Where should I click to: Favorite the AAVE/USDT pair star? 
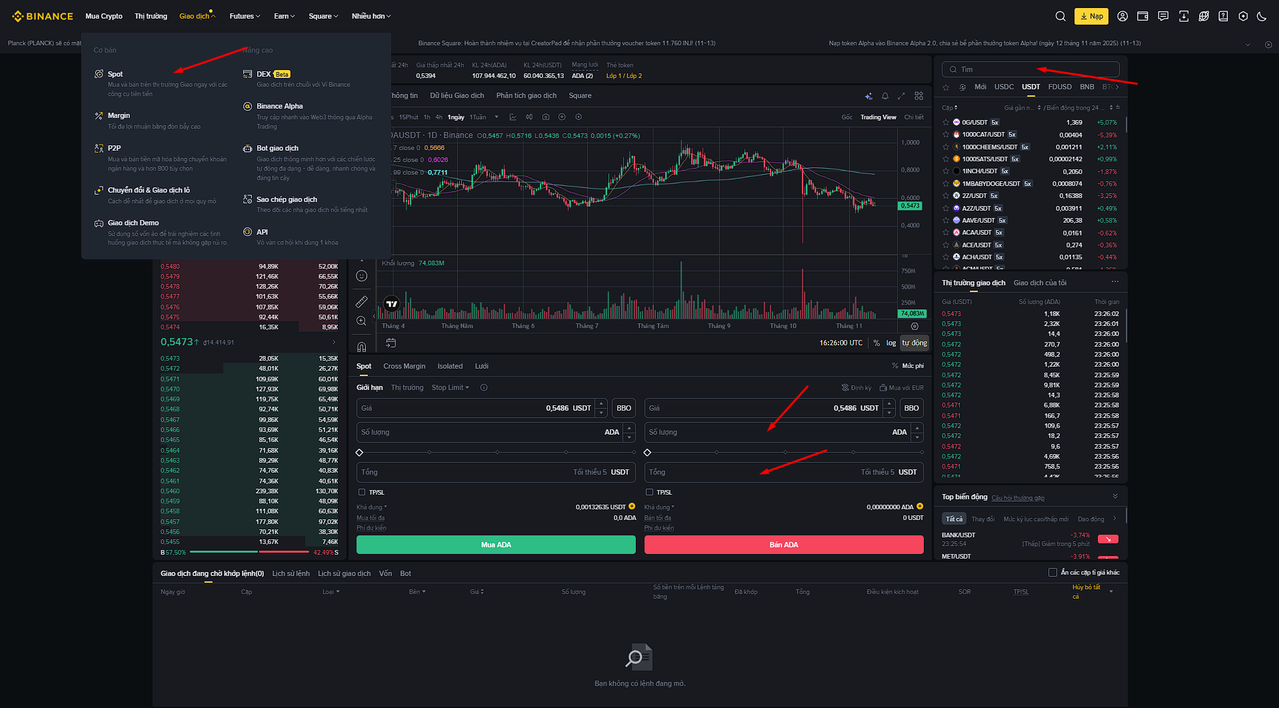click(x=946, y=220)
